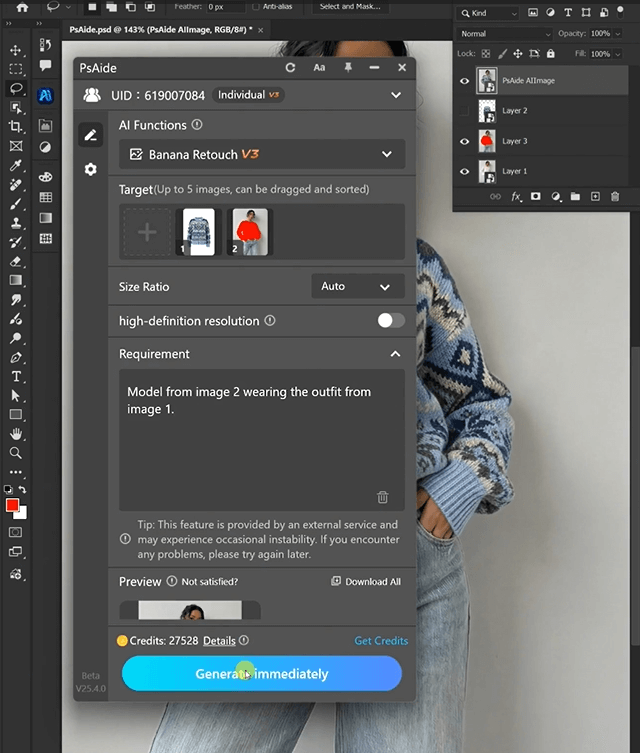Open PsAide settings gear
Image resolution: width=640 pixels, height=753 pixels.
[x=90, y=169]
